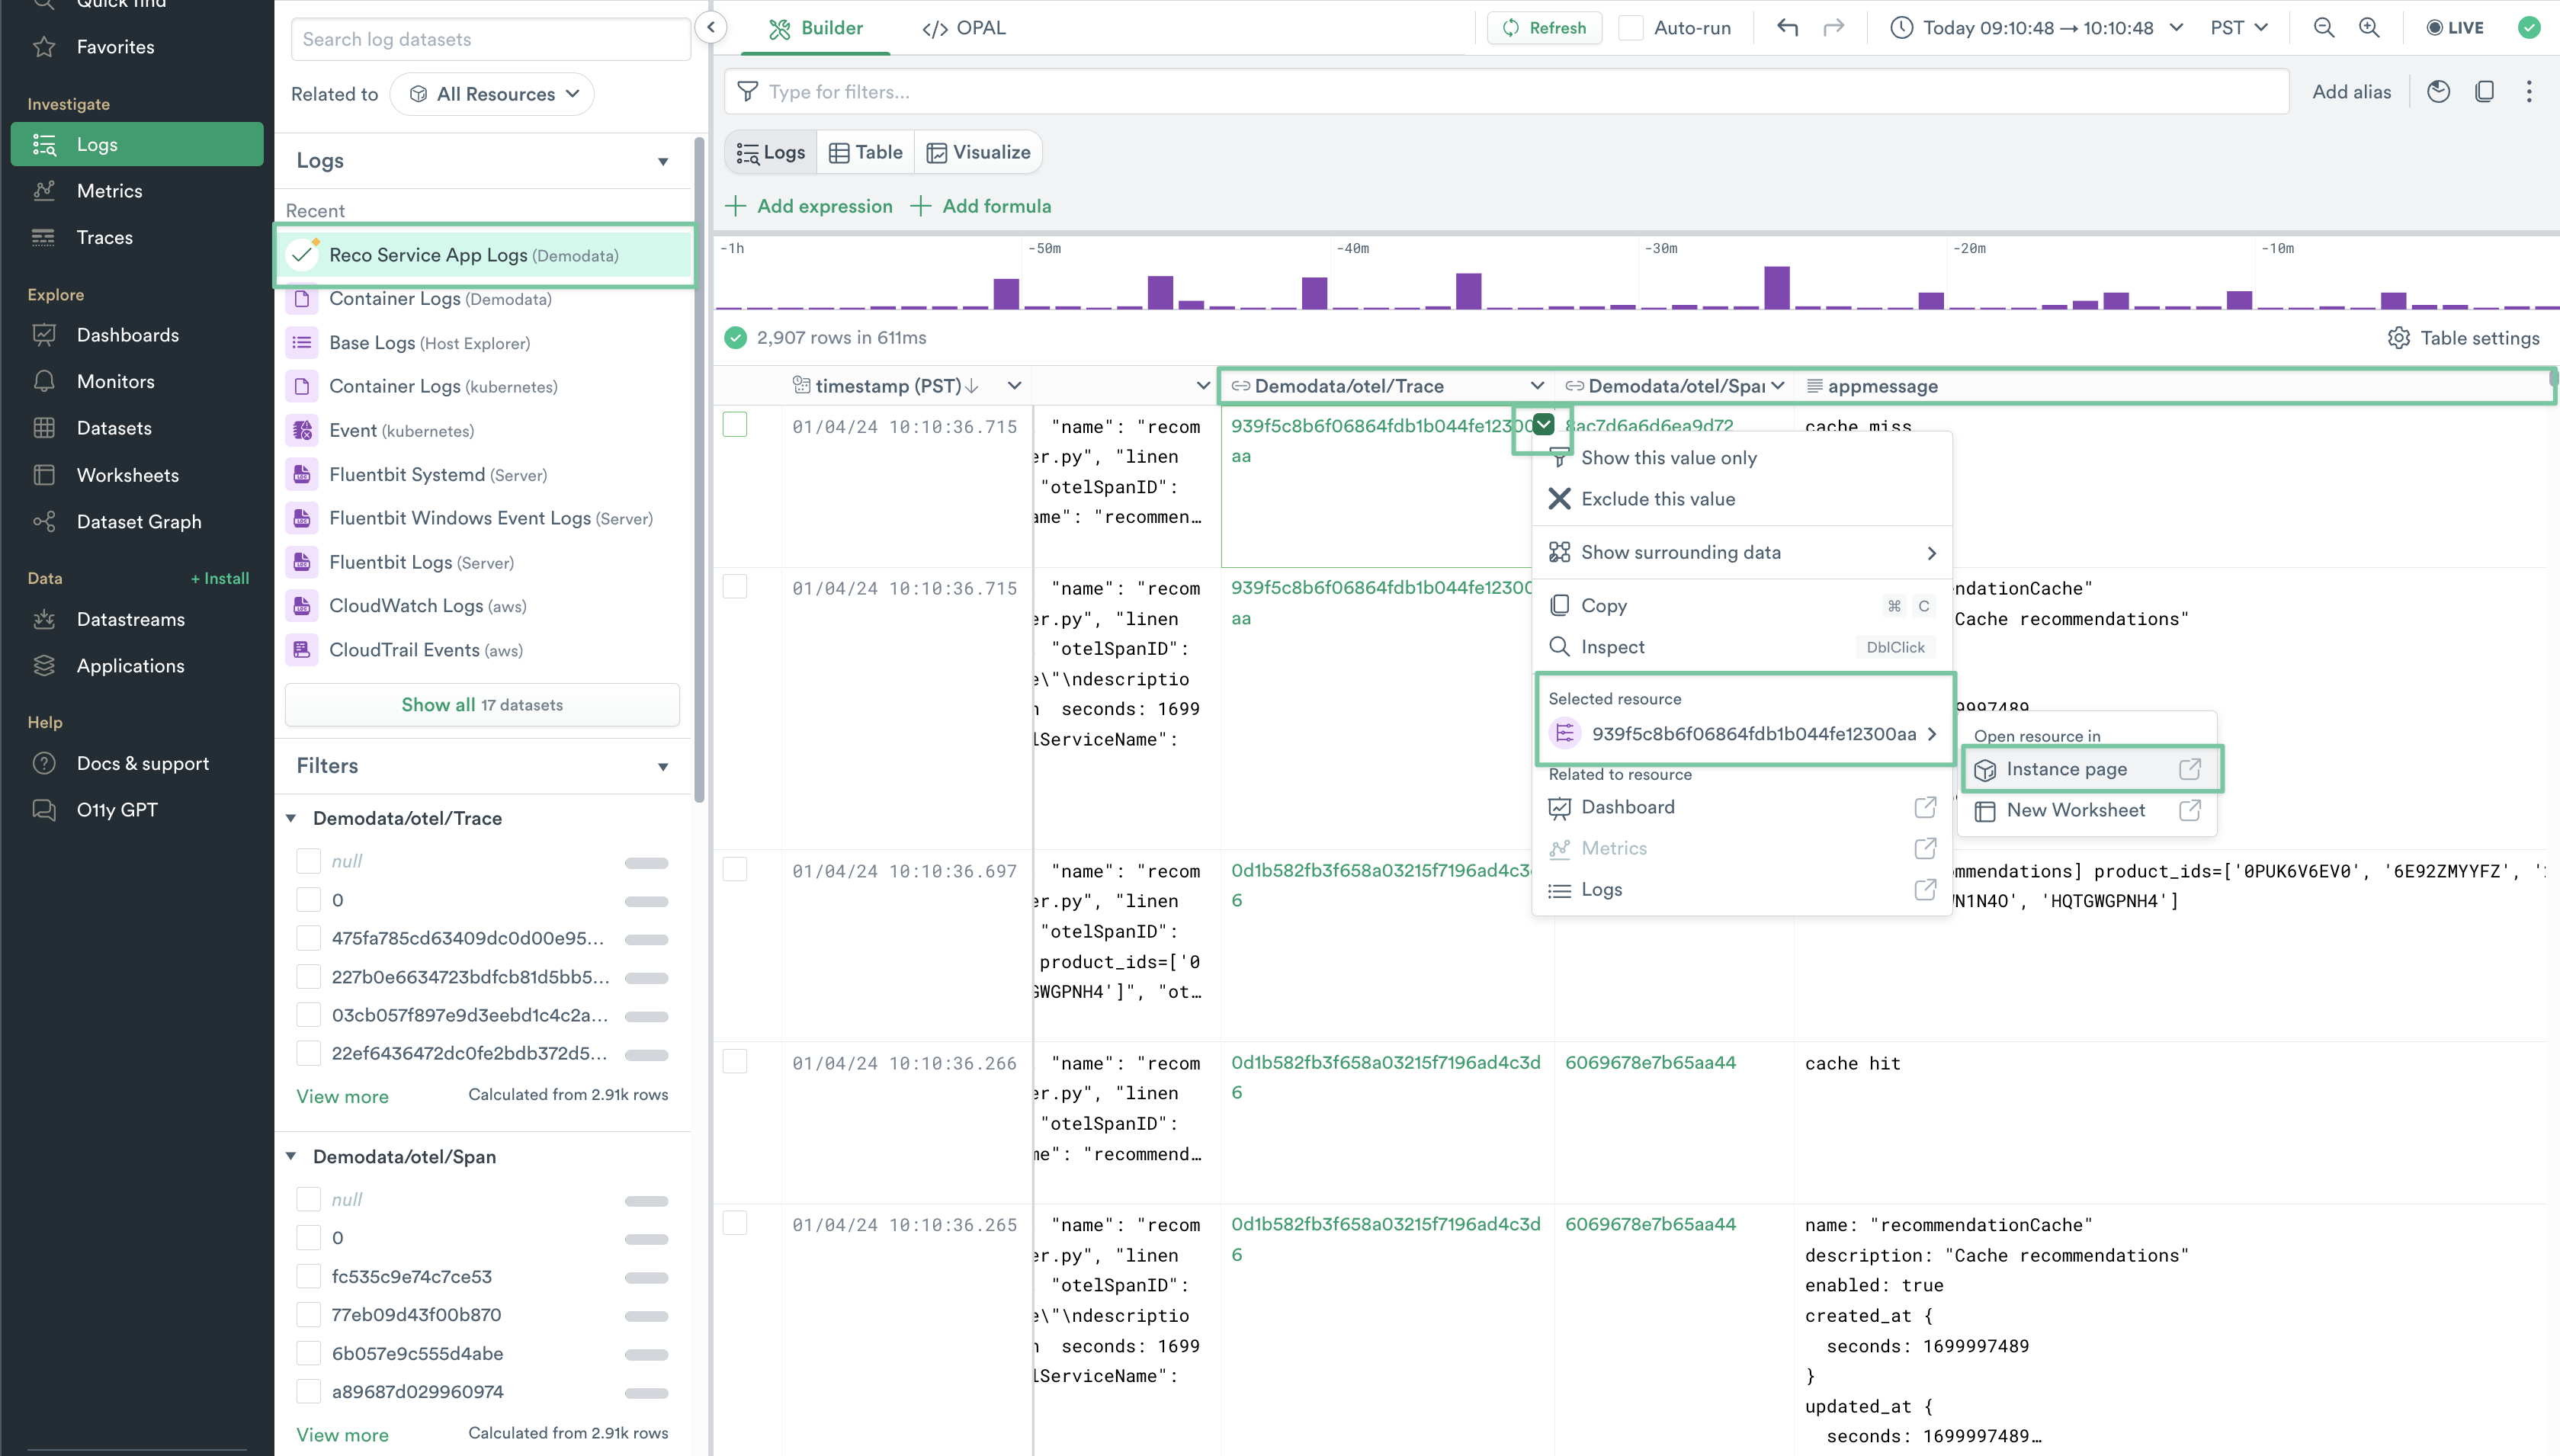Click the copy icon beside Add alias
Image resolution: width=2560 pixels, height=1456 pixels.
[2485, 92]
